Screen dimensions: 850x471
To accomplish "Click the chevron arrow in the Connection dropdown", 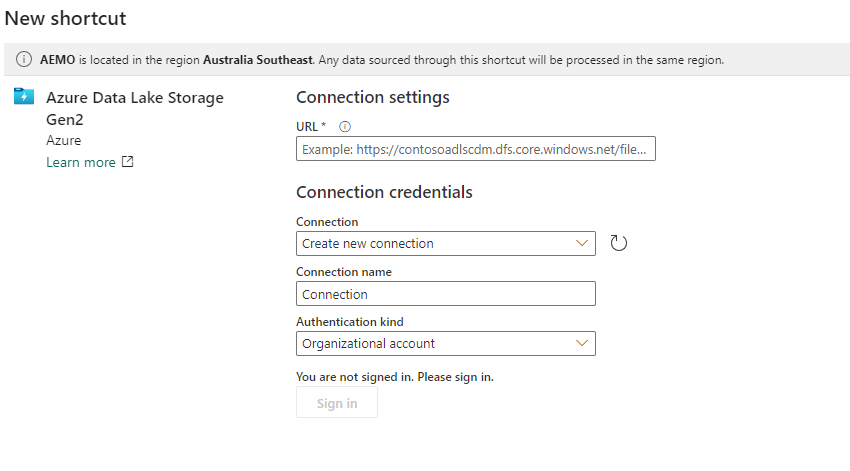I will pyautogui.click(x=582, y=243).
